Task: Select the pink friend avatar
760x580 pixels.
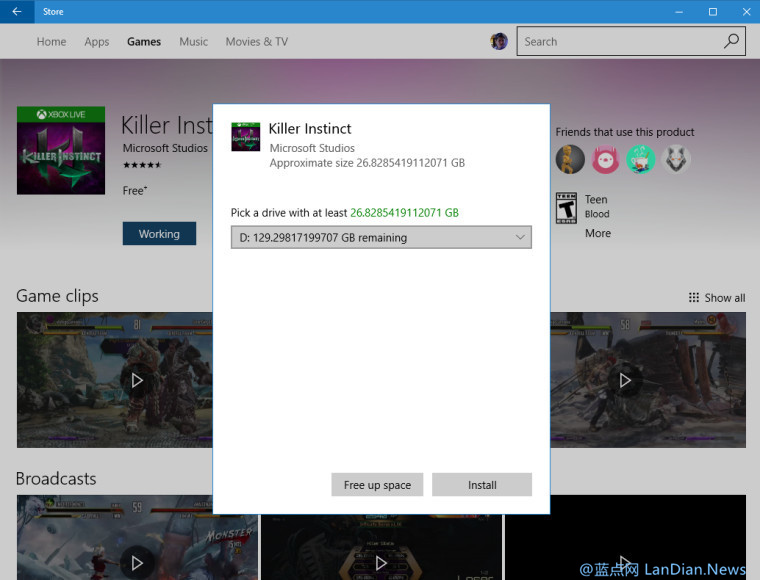Action: [605, 158]
